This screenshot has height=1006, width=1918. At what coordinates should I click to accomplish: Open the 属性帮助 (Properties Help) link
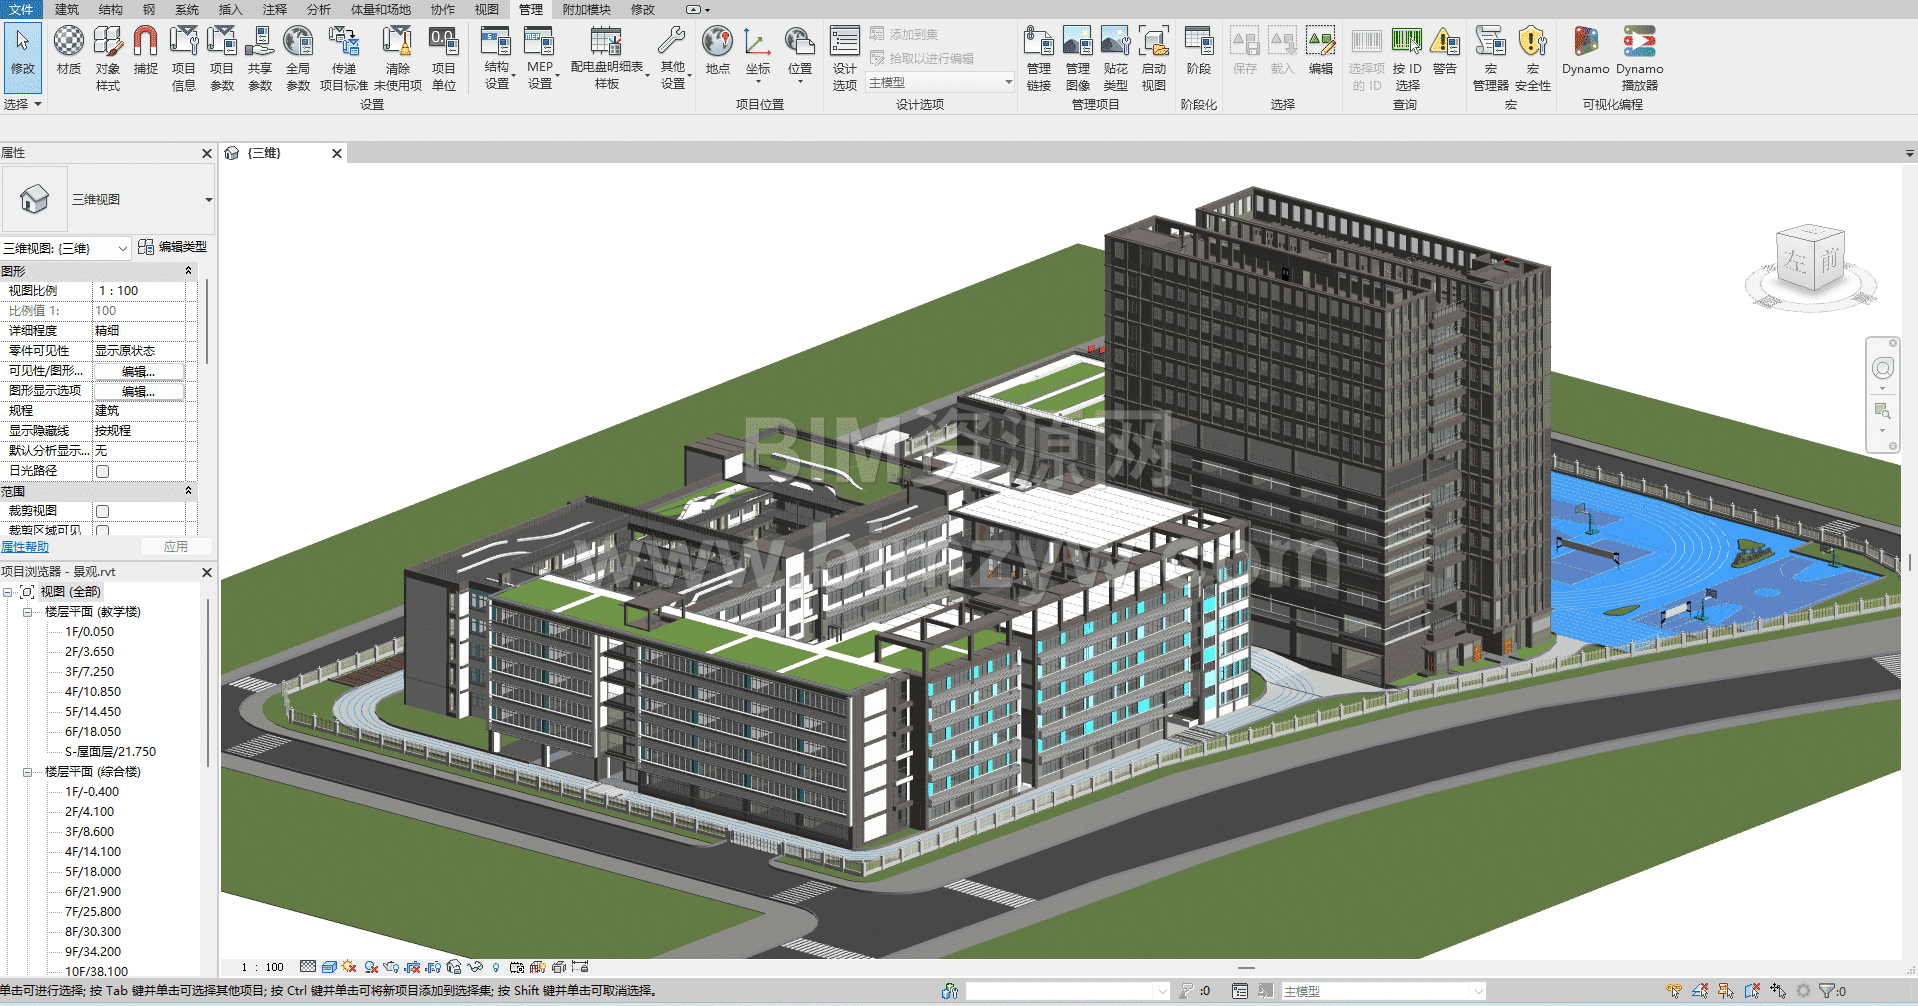click(25, 547)
